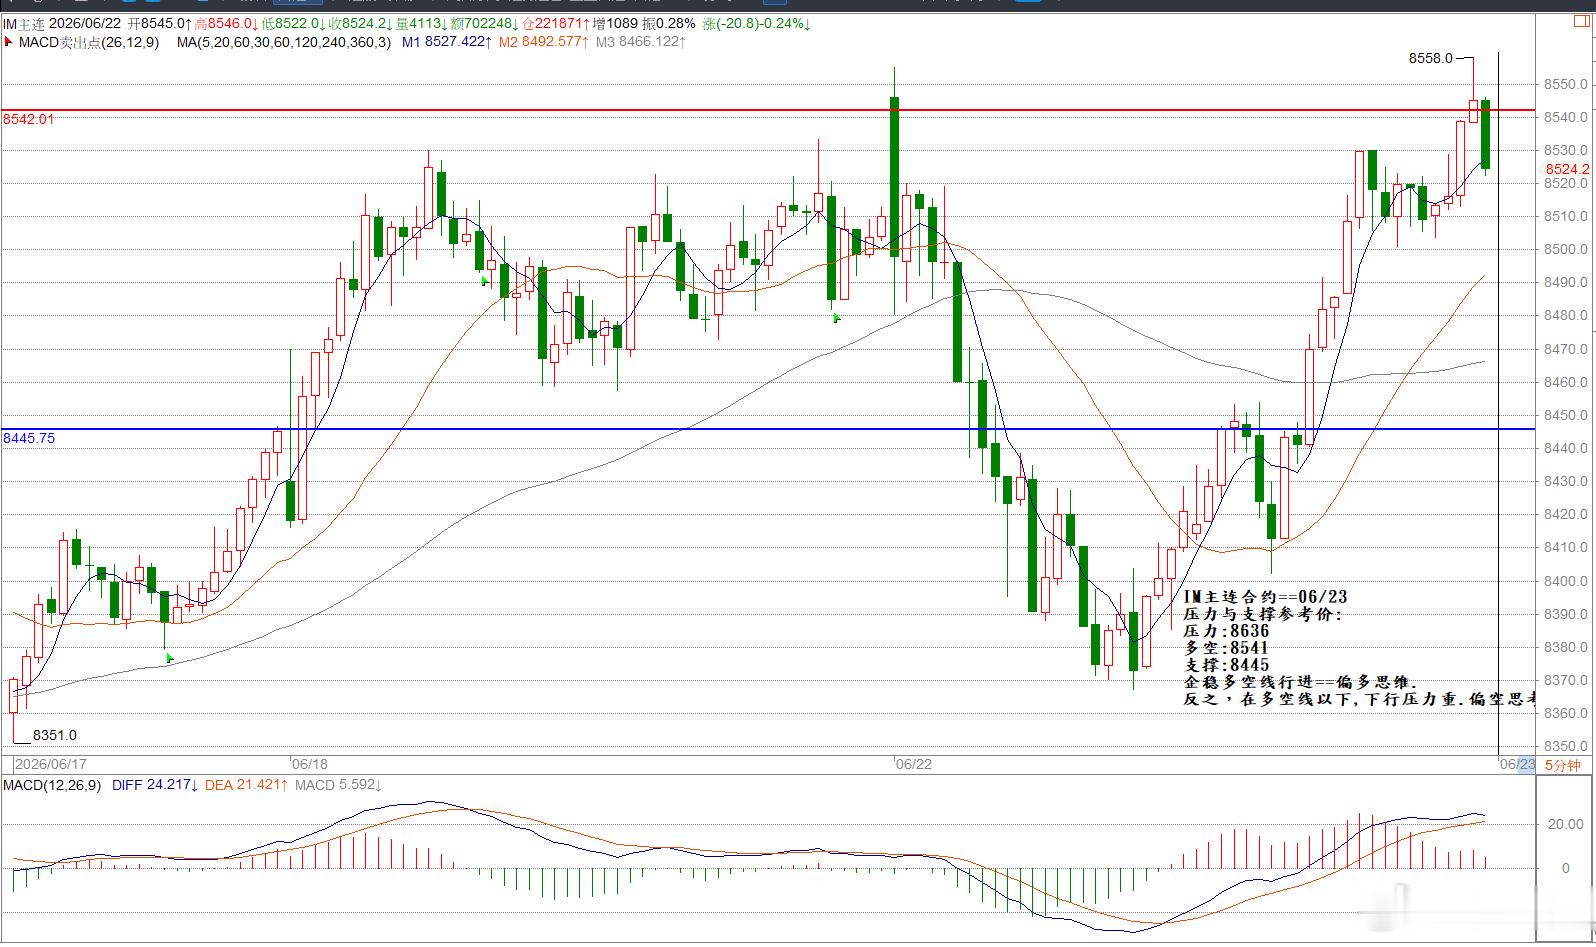The height and width of the screenshot is (947, 1596).
Task: Open the MACD卖出点(26,12,9) indicator settings
Action: (x=88, y=42)
